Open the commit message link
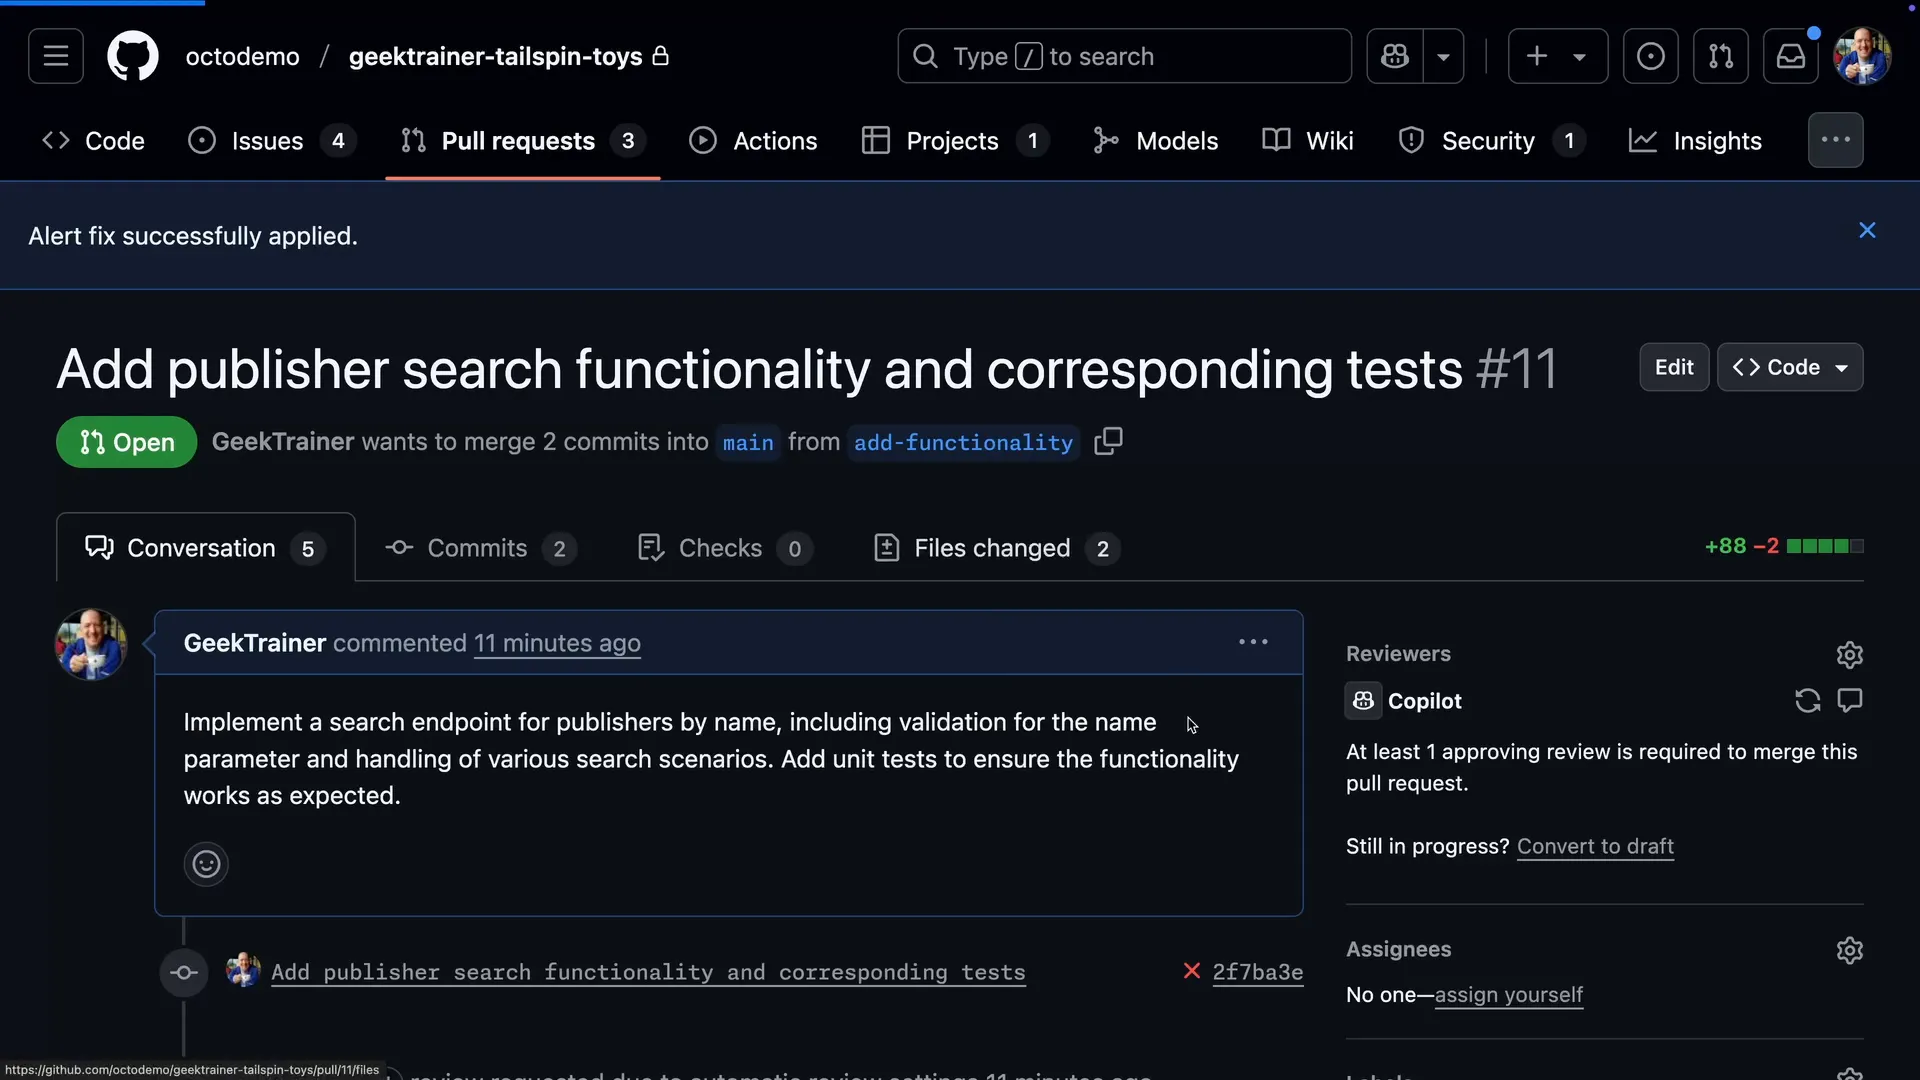 [648, 972]
